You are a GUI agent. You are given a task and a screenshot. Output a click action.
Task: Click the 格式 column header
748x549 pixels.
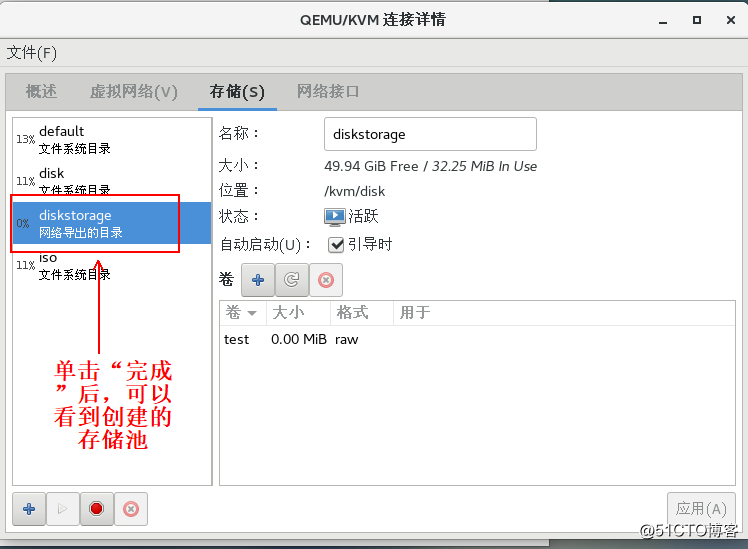coord(362,313)
